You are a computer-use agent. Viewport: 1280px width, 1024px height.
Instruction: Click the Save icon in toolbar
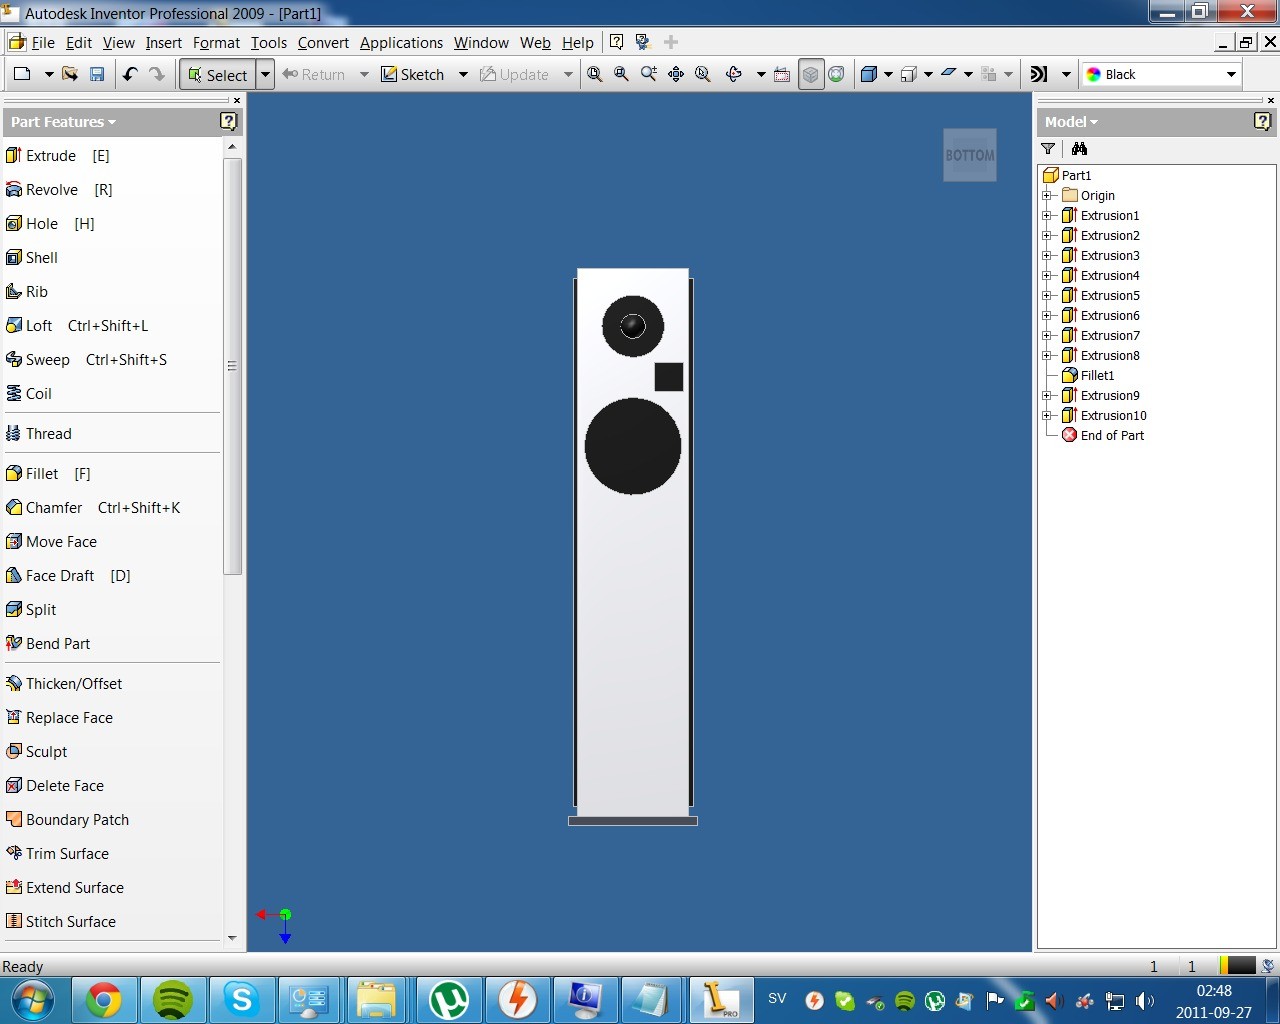(x=97, y=74)
